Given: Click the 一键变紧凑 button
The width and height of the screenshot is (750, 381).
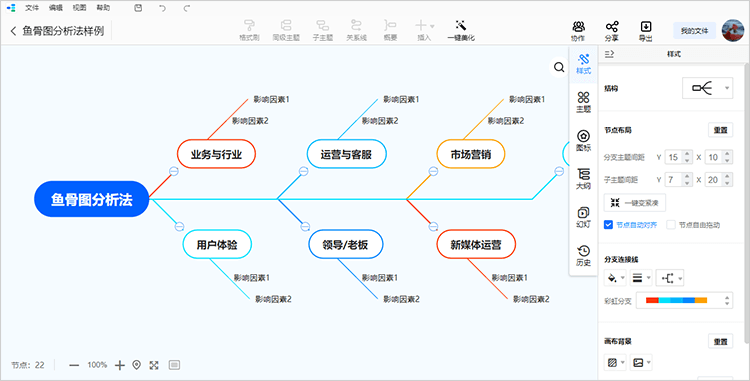Looking at the screenshot, I should coord(635,202).
